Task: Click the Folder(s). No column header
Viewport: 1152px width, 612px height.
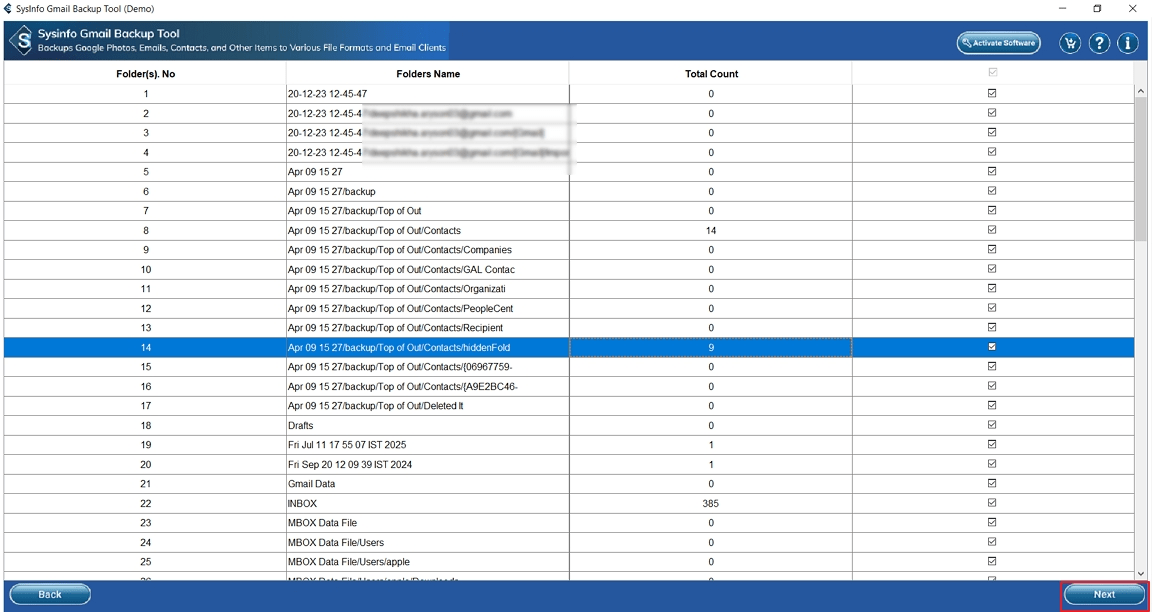Action: [145, 73]
